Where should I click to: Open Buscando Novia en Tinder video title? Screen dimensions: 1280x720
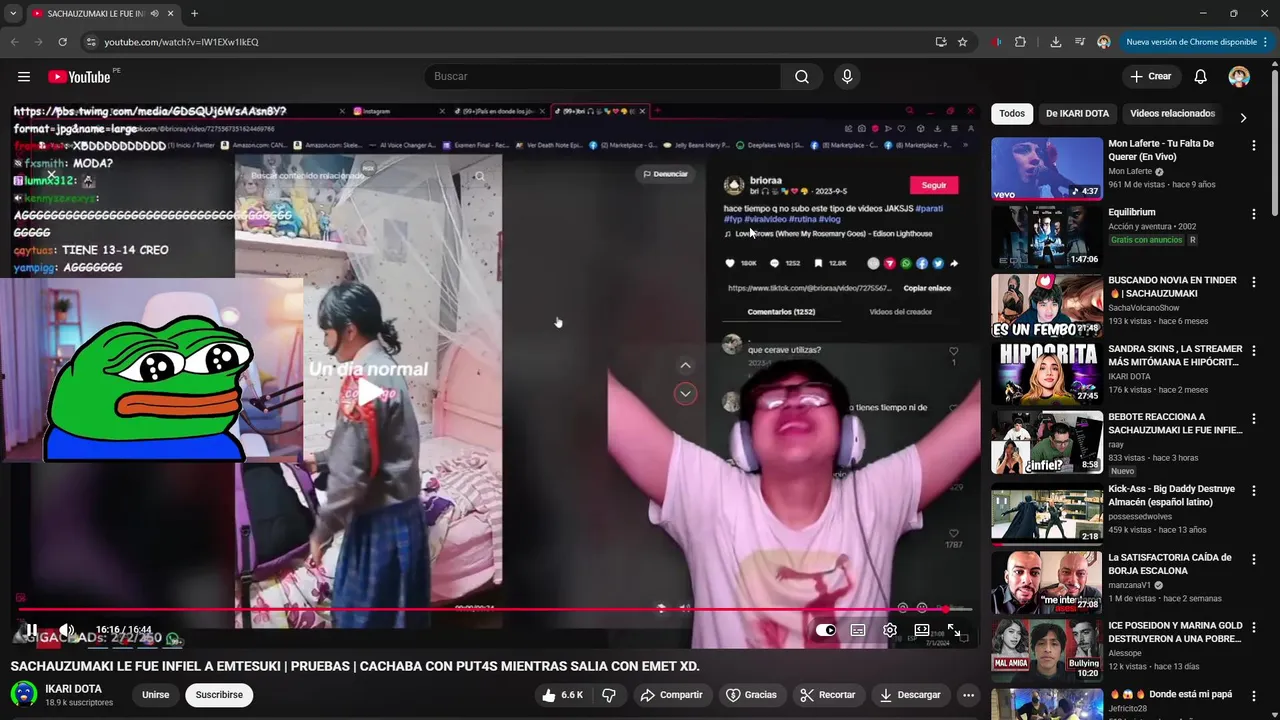coord(1172,287)
